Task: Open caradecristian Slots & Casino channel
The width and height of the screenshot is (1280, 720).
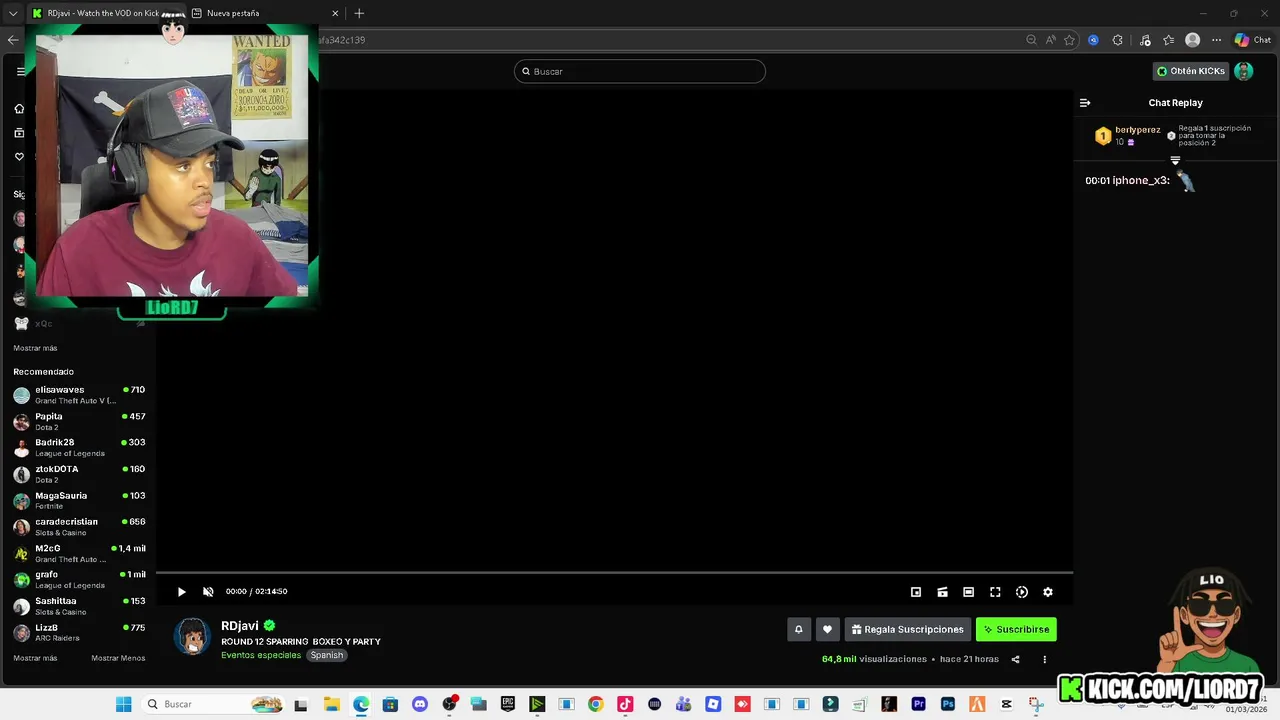Action: tap(79, 527)
